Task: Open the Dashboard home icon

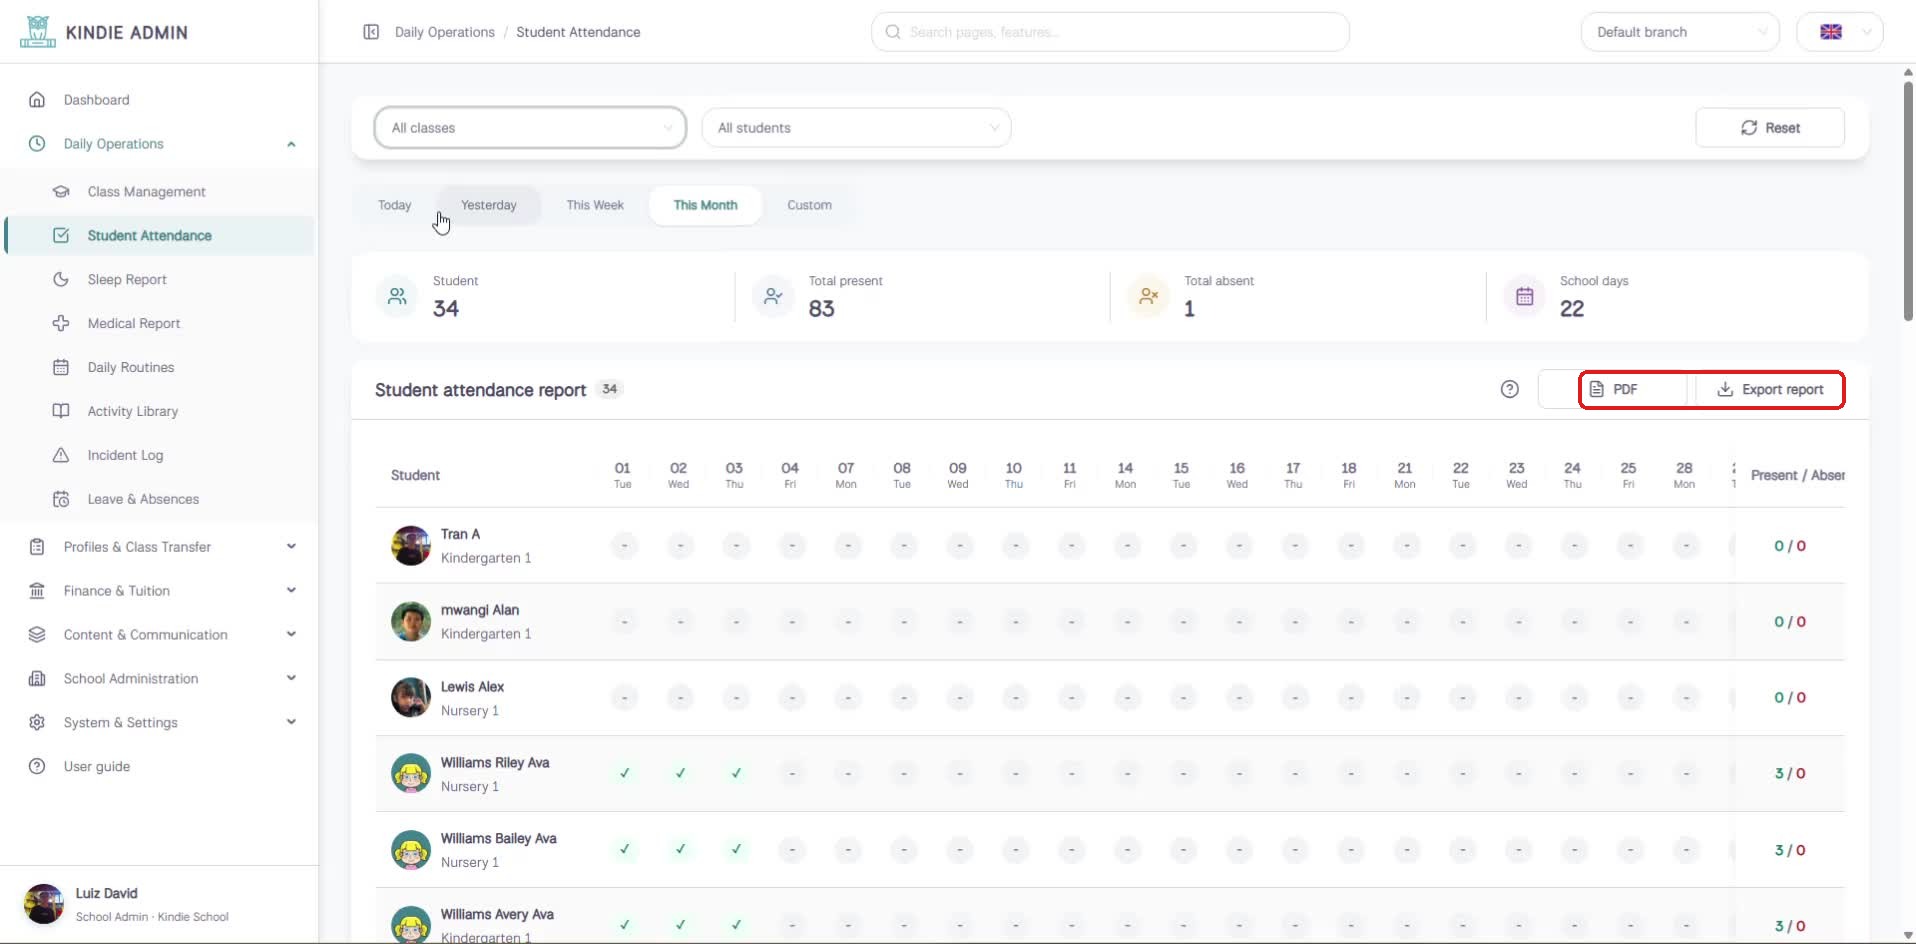Action: 37,100
